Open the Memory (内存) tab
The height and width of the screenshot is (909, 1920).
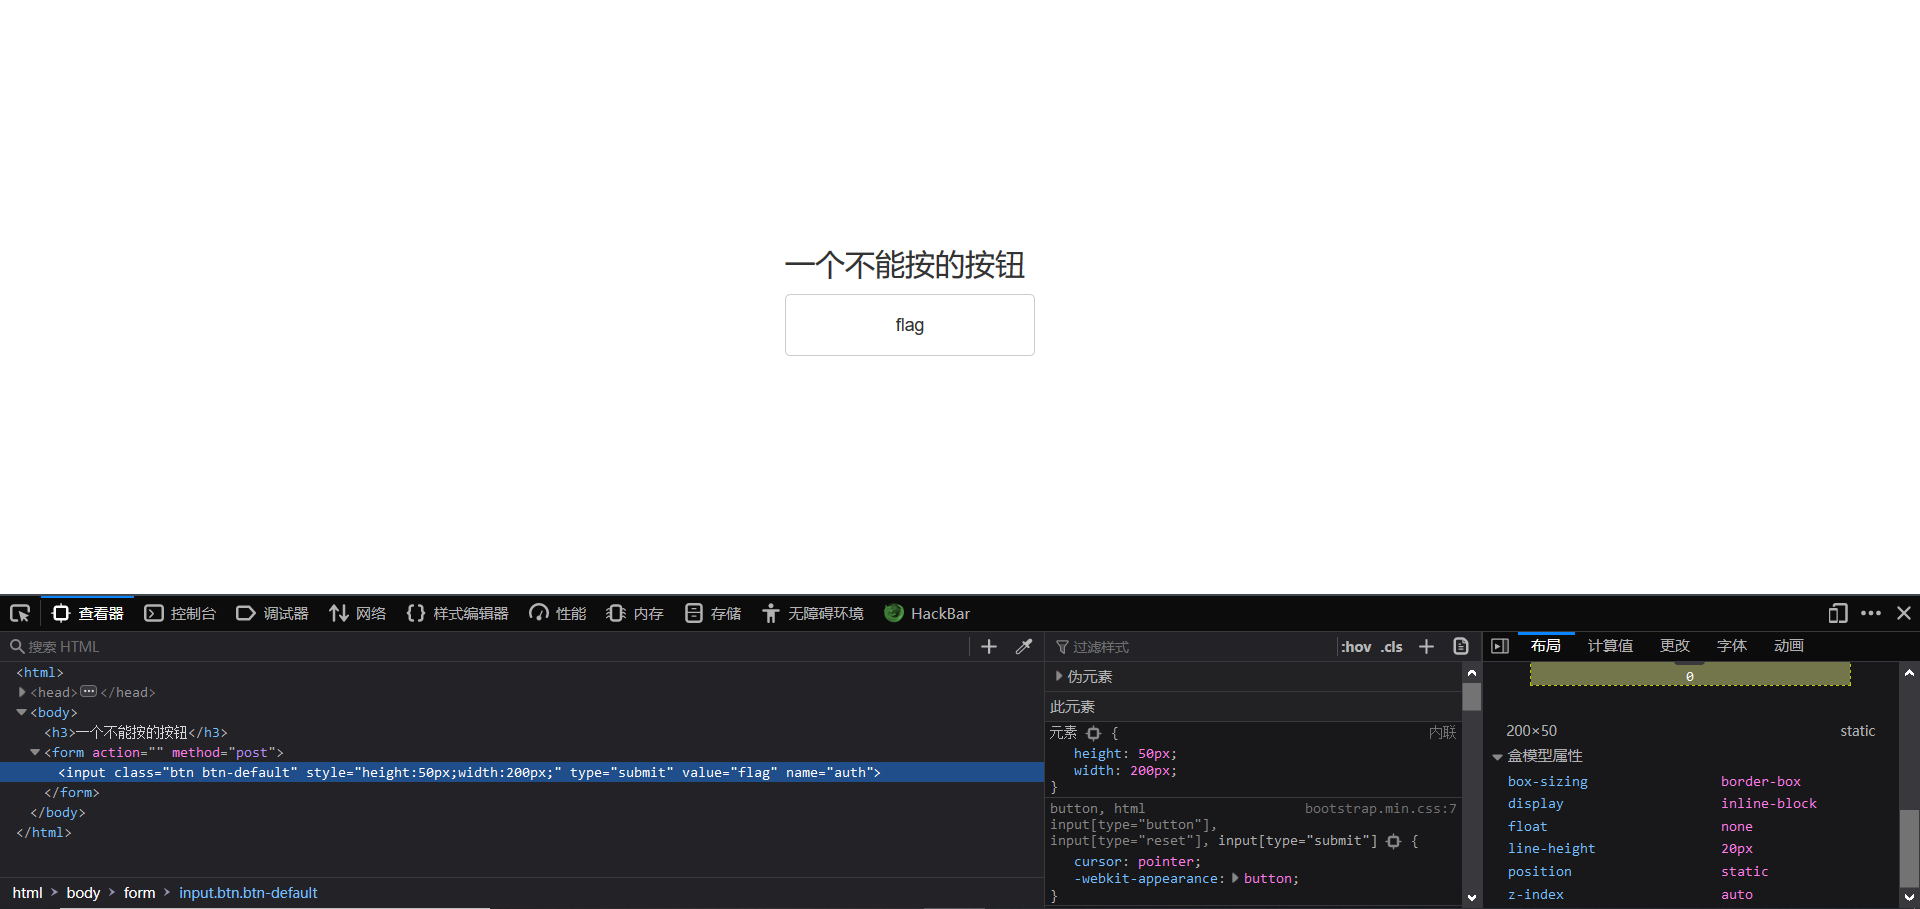tap(635, 613)
